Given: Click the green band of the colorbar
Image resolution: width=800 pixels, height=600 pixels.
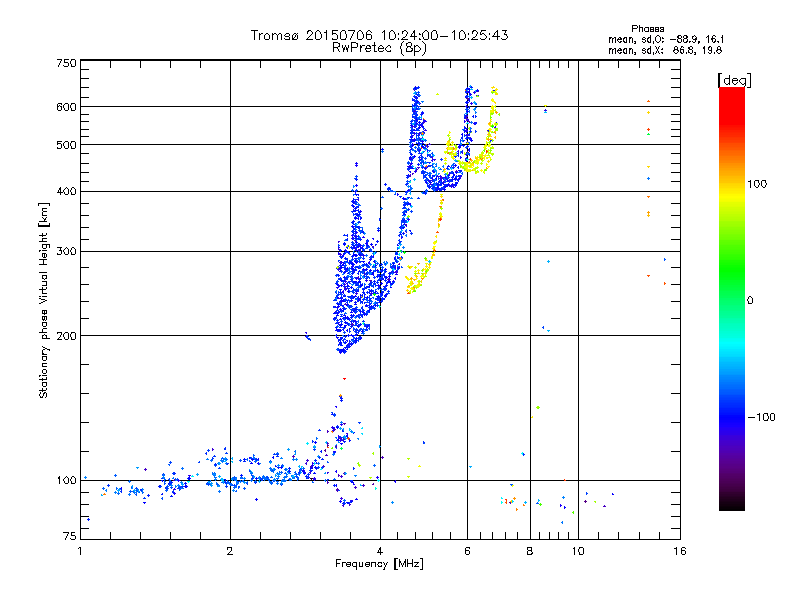Looking at the screenshot, I should [x=732, y=270].
